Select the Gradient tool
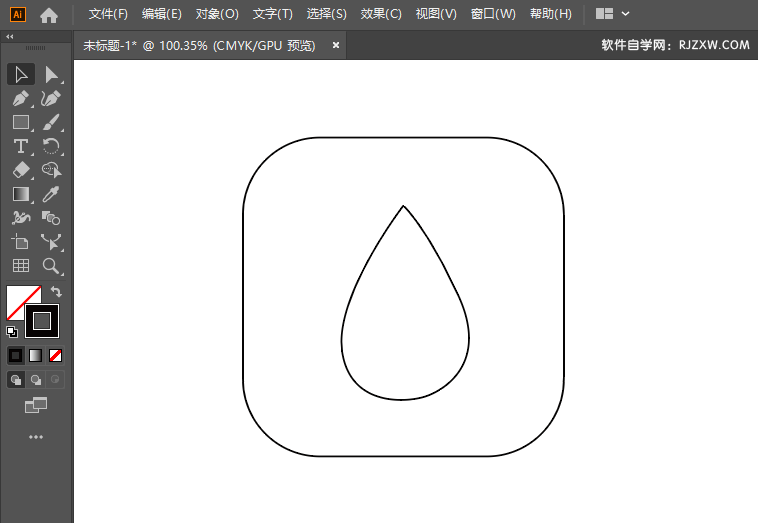Image resolution: width=758 pixels, height=523 pixels. pos(21,194)
